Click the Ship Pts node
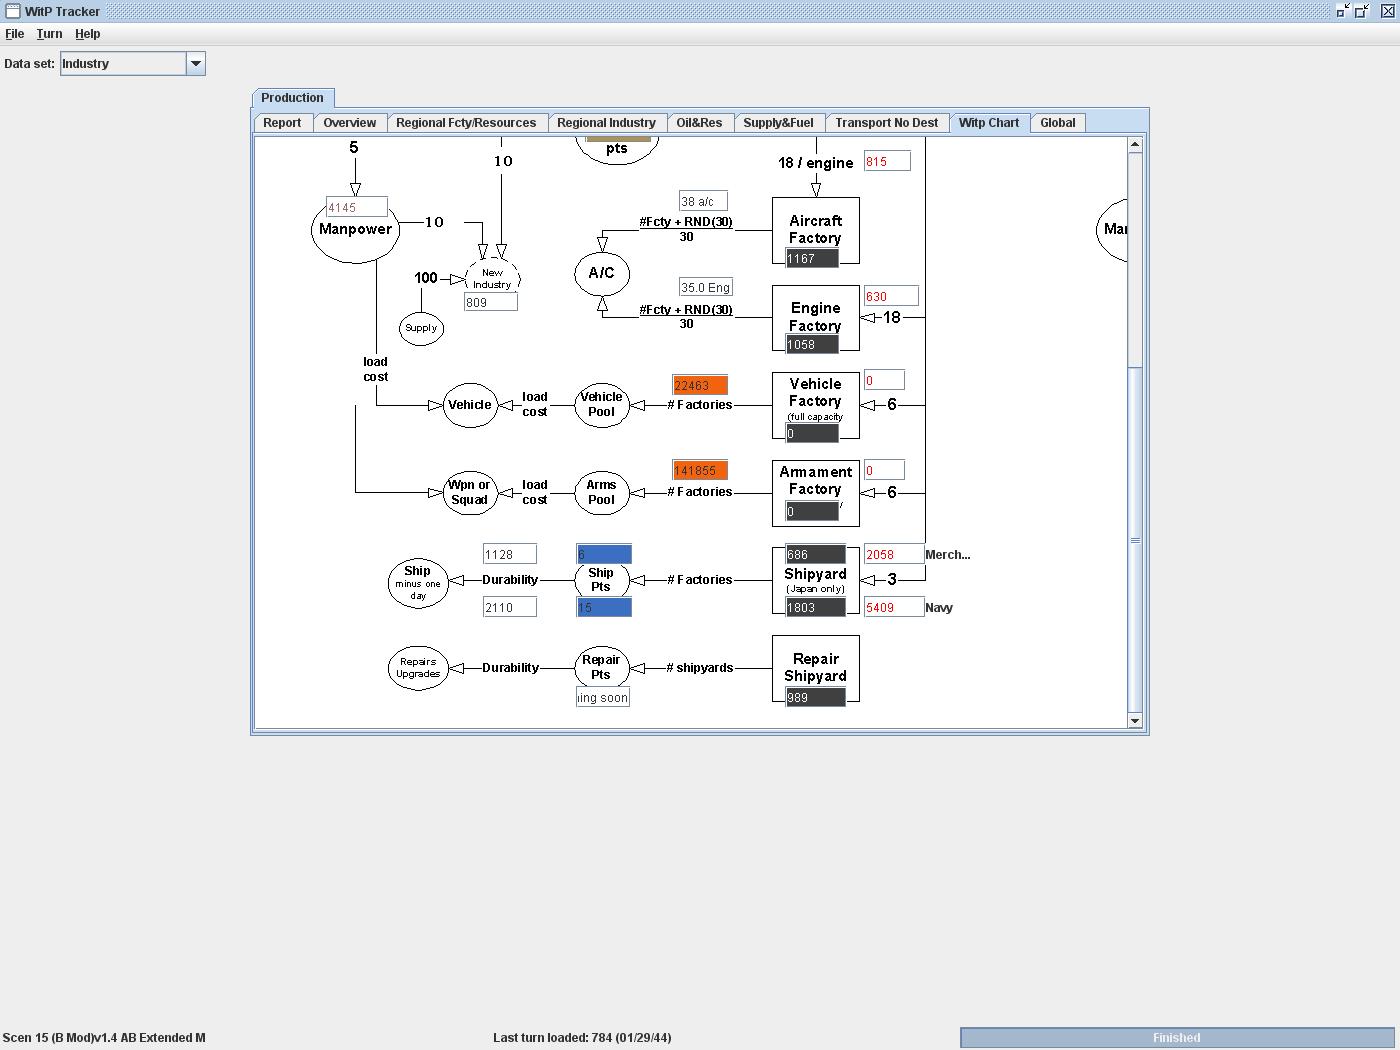Viewport: 1400px width, 1050px height. 601,580
